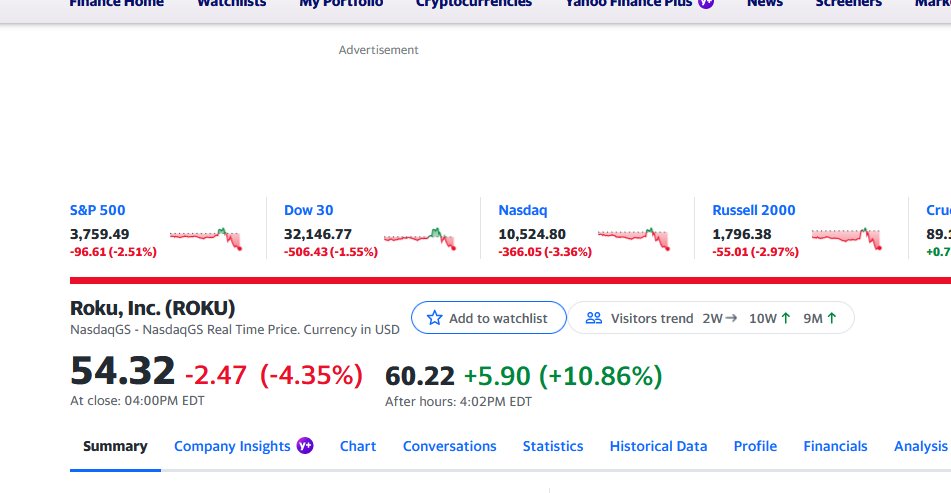Viewport: 951px width, 493px height.
Task: Open Yahoo Finance Plus in the navigation
Action: coord(628,3)
